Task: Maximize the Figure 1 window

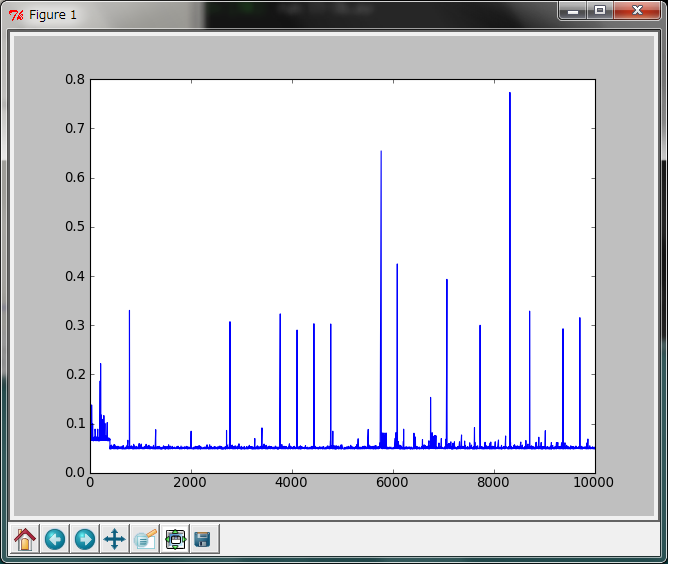Action: click(x=600, y=10)
